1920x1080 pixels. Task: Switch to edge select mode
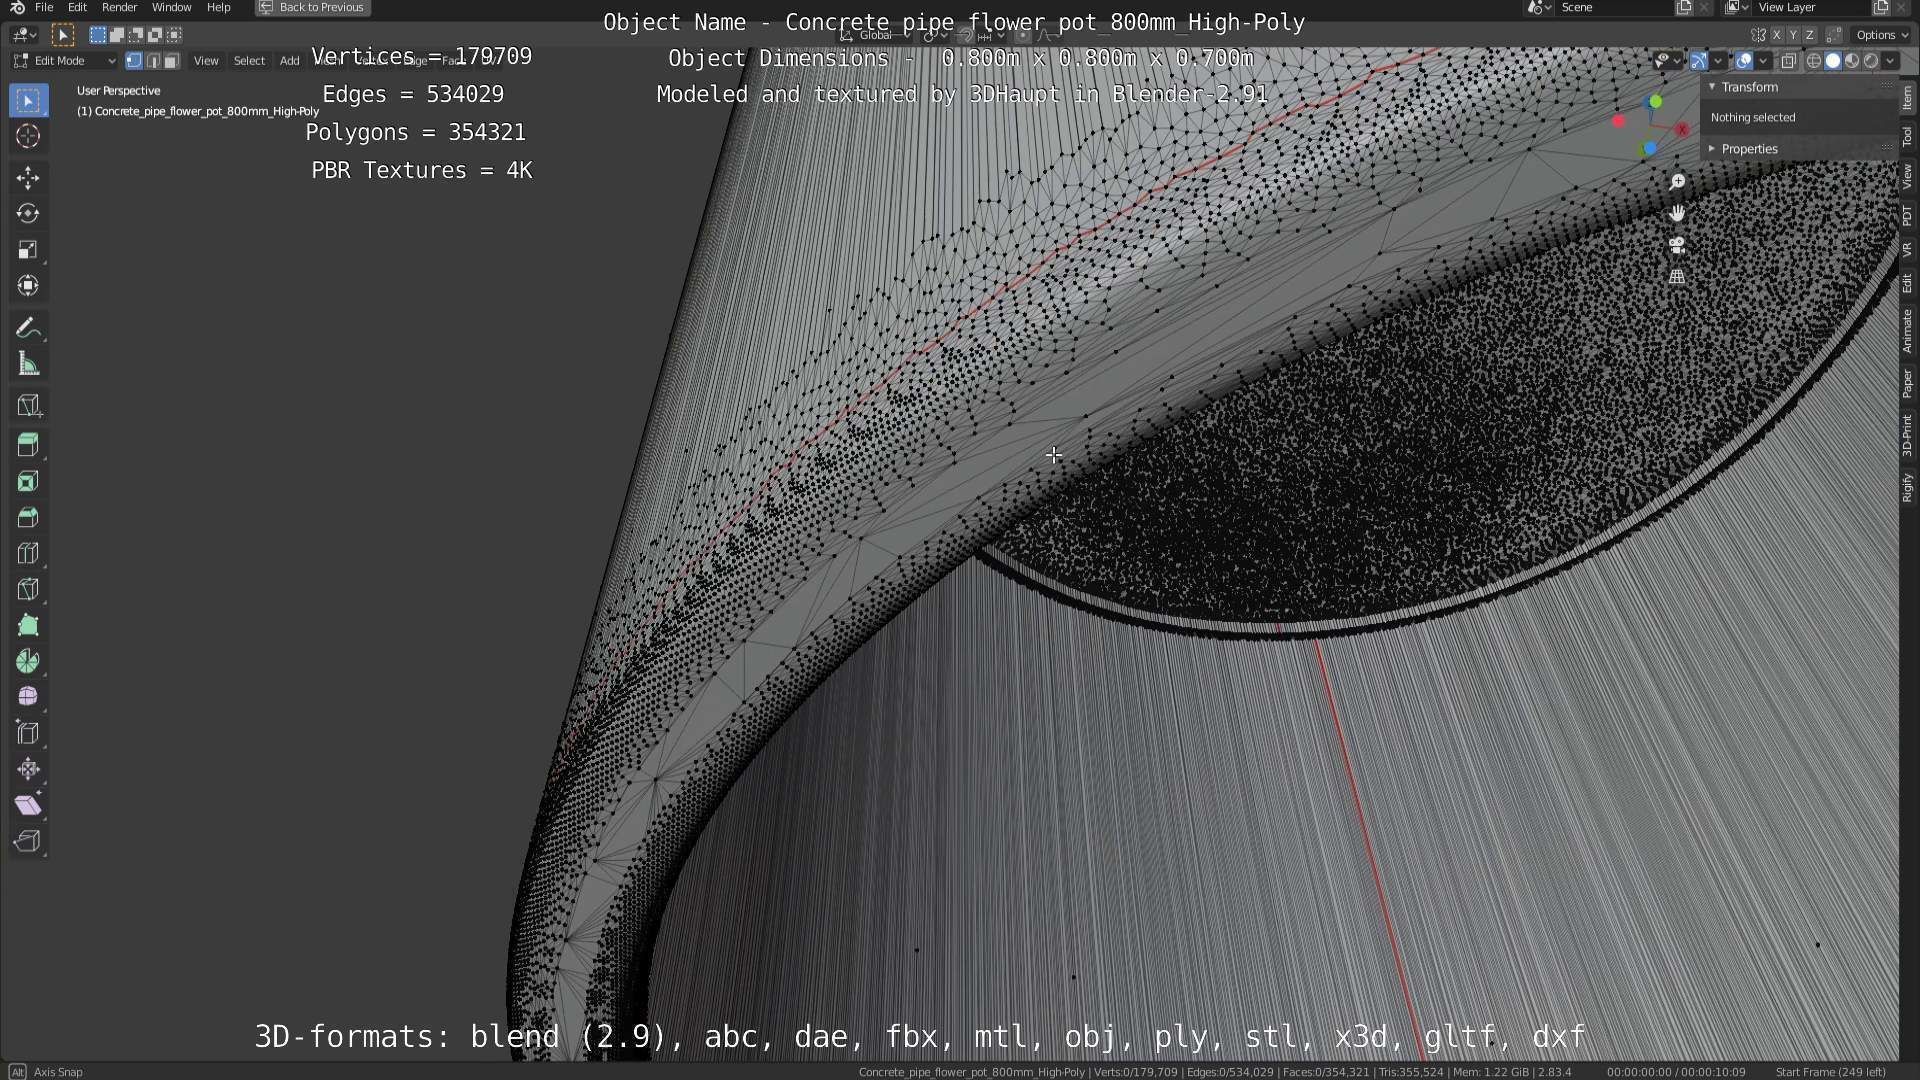[x=153, y=61]
